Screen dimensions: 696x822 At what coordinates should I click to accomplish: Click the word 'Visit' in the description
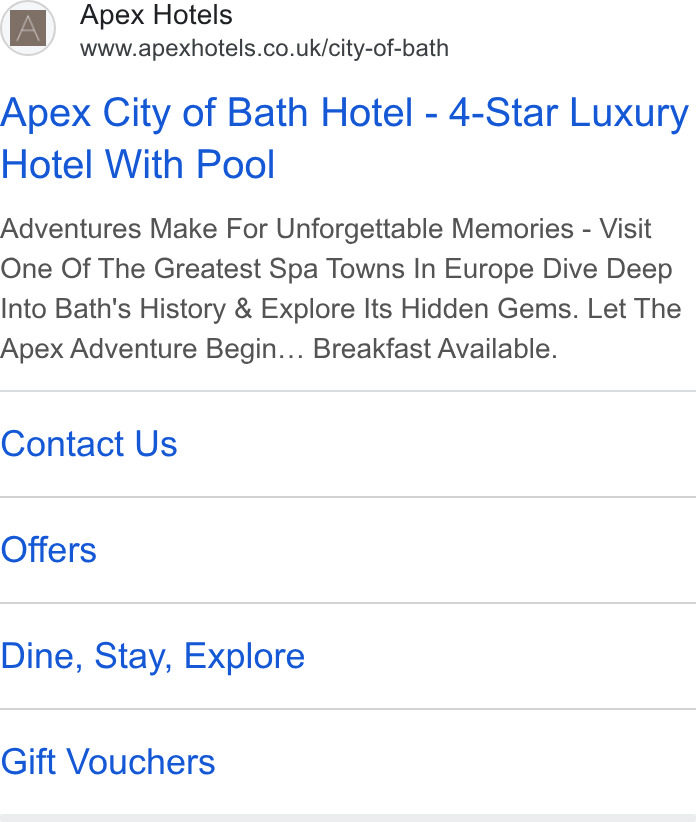[625, 229]
